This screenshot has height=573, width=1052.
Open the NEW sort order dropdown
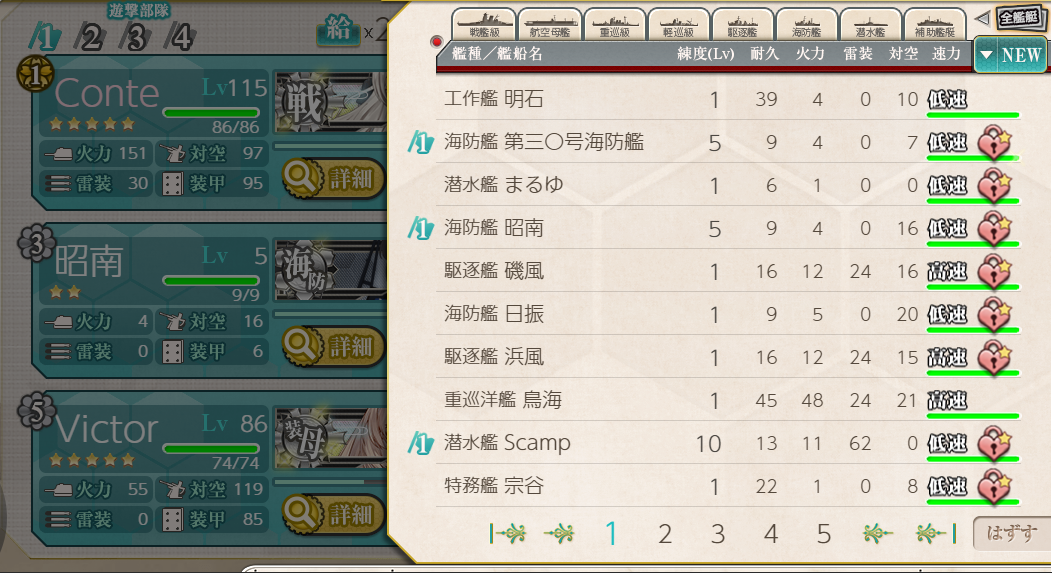pos(1010,55)
